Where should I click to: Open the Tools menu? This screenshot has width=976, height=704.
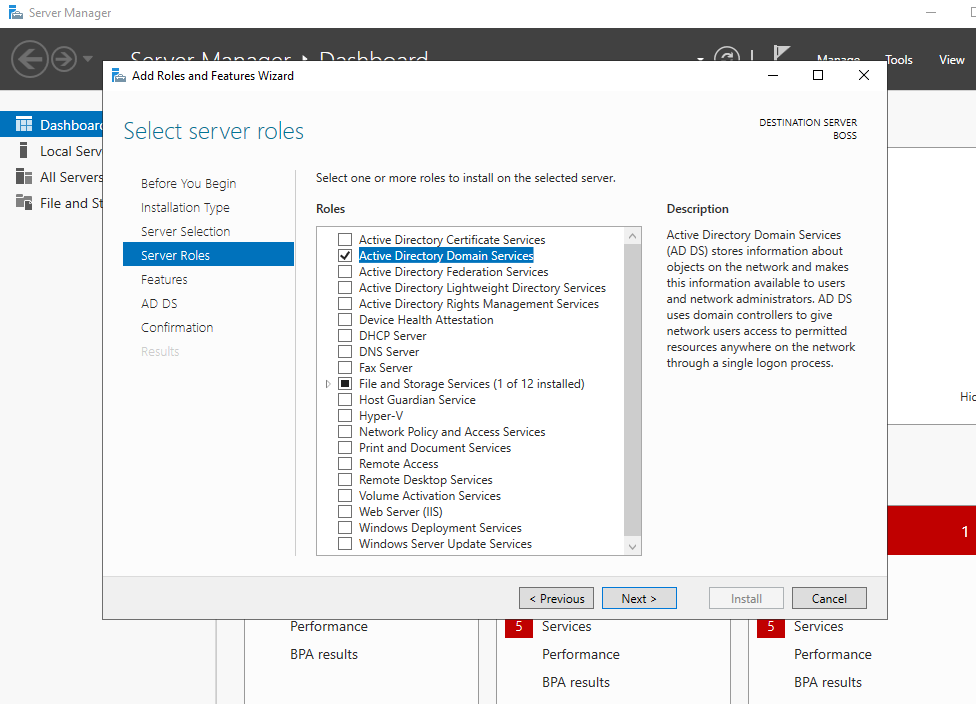click(898, 60)
